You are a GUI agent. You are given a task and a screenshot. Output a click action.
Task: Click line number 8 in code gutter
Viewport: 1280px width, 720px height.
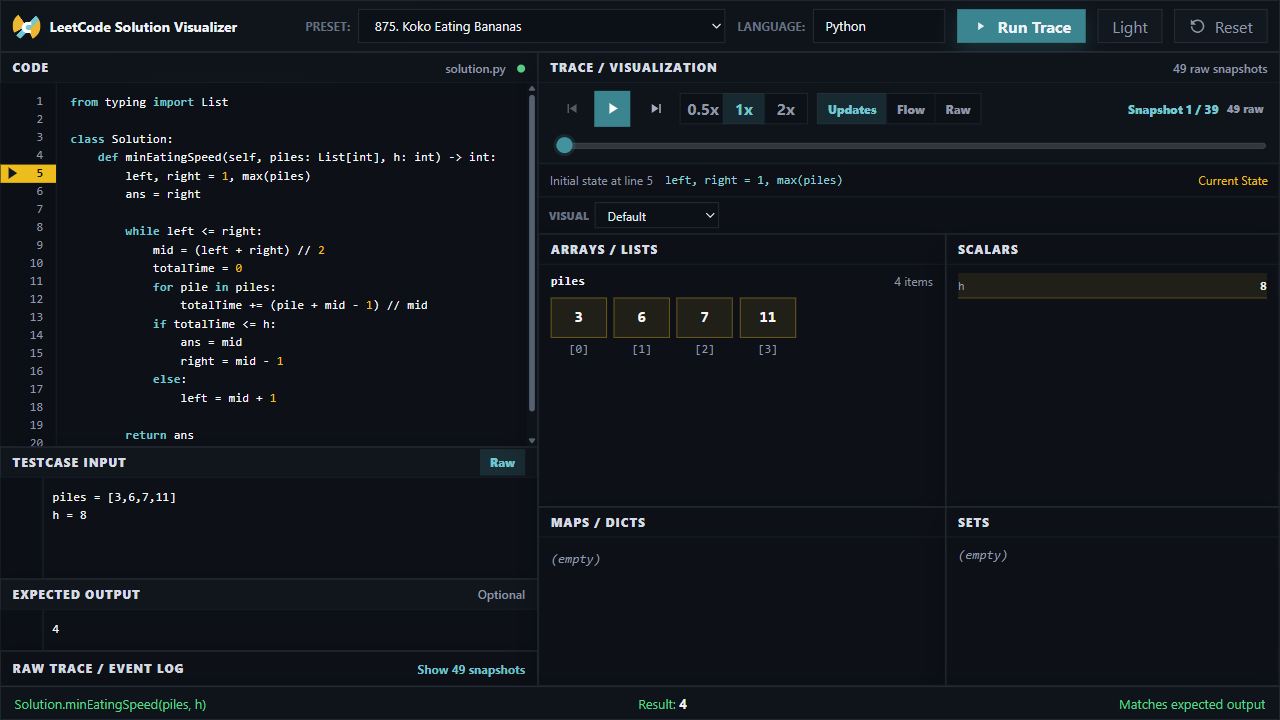pyautogui.click(x=39, y=227)
